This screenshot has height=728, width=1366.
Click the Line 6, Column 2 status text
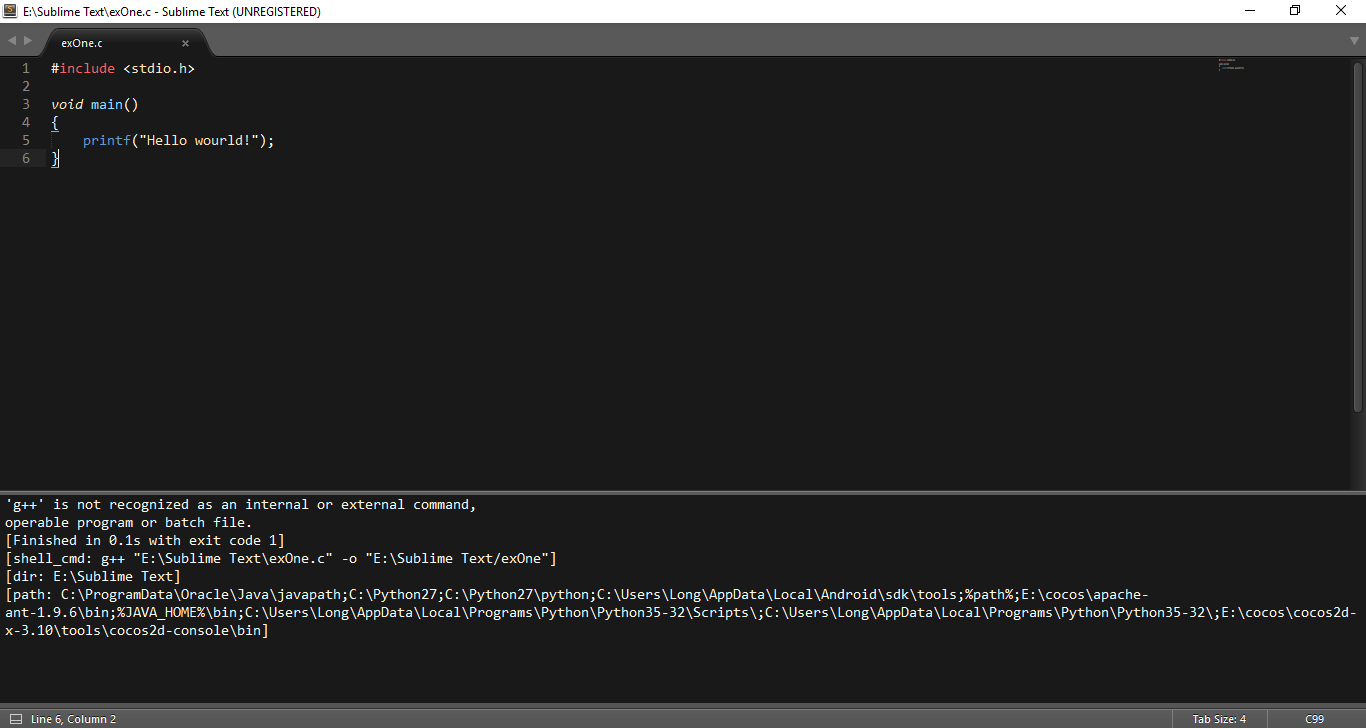coord(73,719)
